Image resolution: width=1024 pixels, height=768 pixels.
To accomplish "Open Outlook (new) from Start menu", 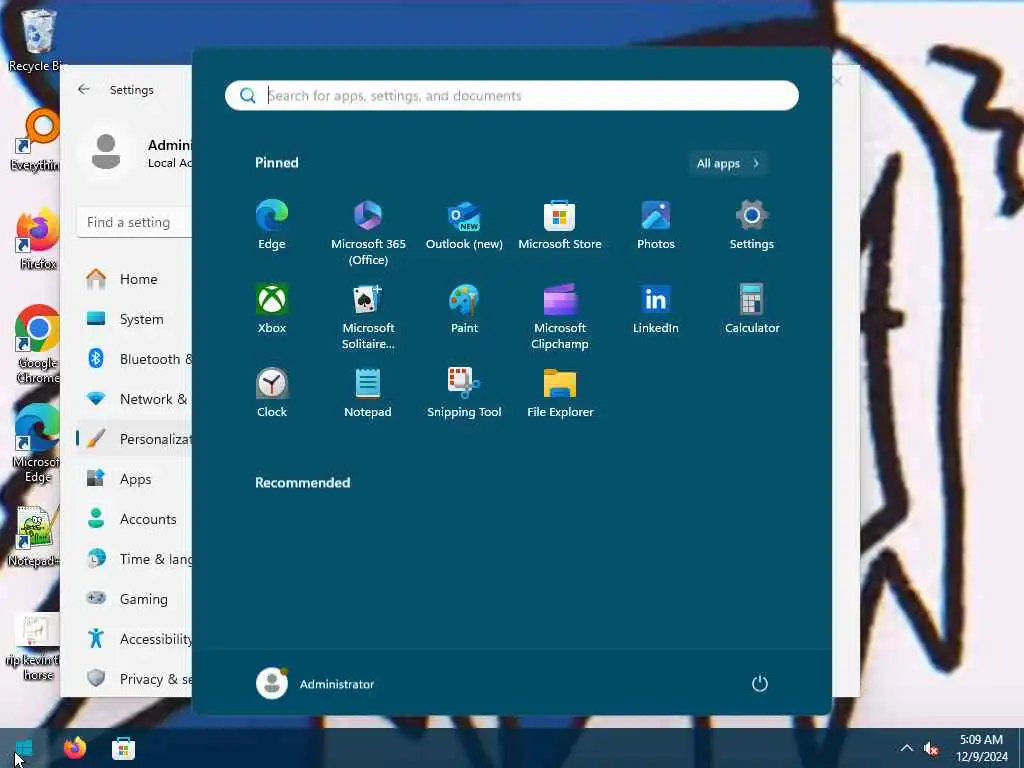I will (464, 225).
